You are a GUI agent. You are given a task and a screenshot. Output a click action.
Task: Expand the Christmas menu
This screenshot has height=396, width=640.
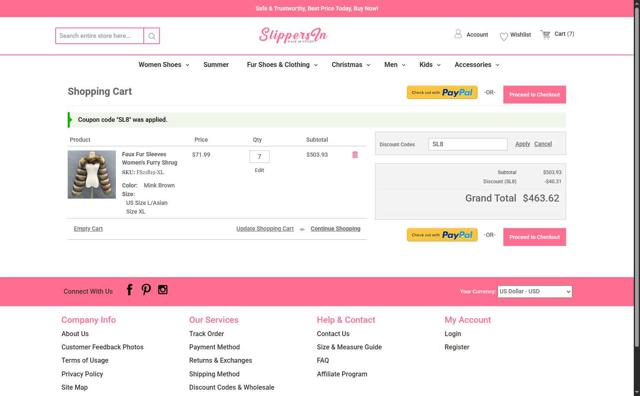pyautogui.click(x=351, y=65)
